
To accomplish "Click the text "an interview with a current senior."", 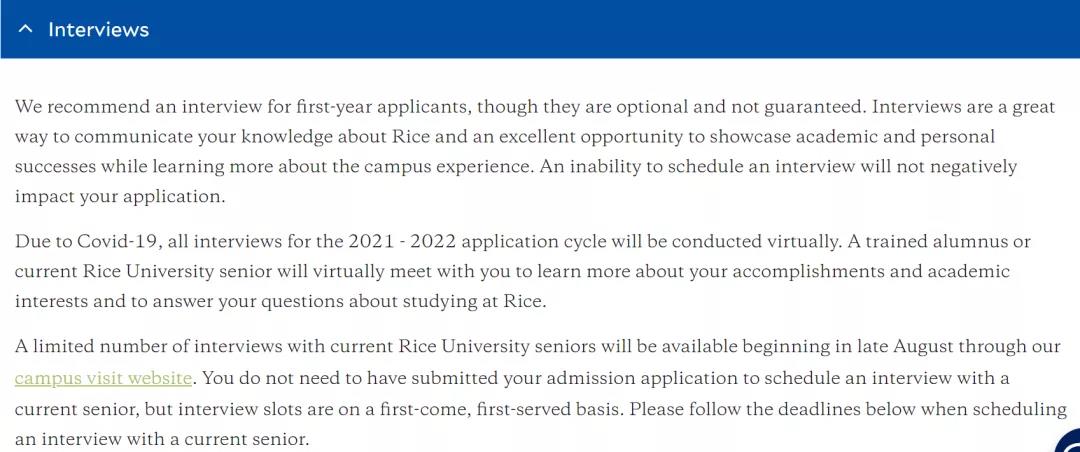I will [162, 439].
